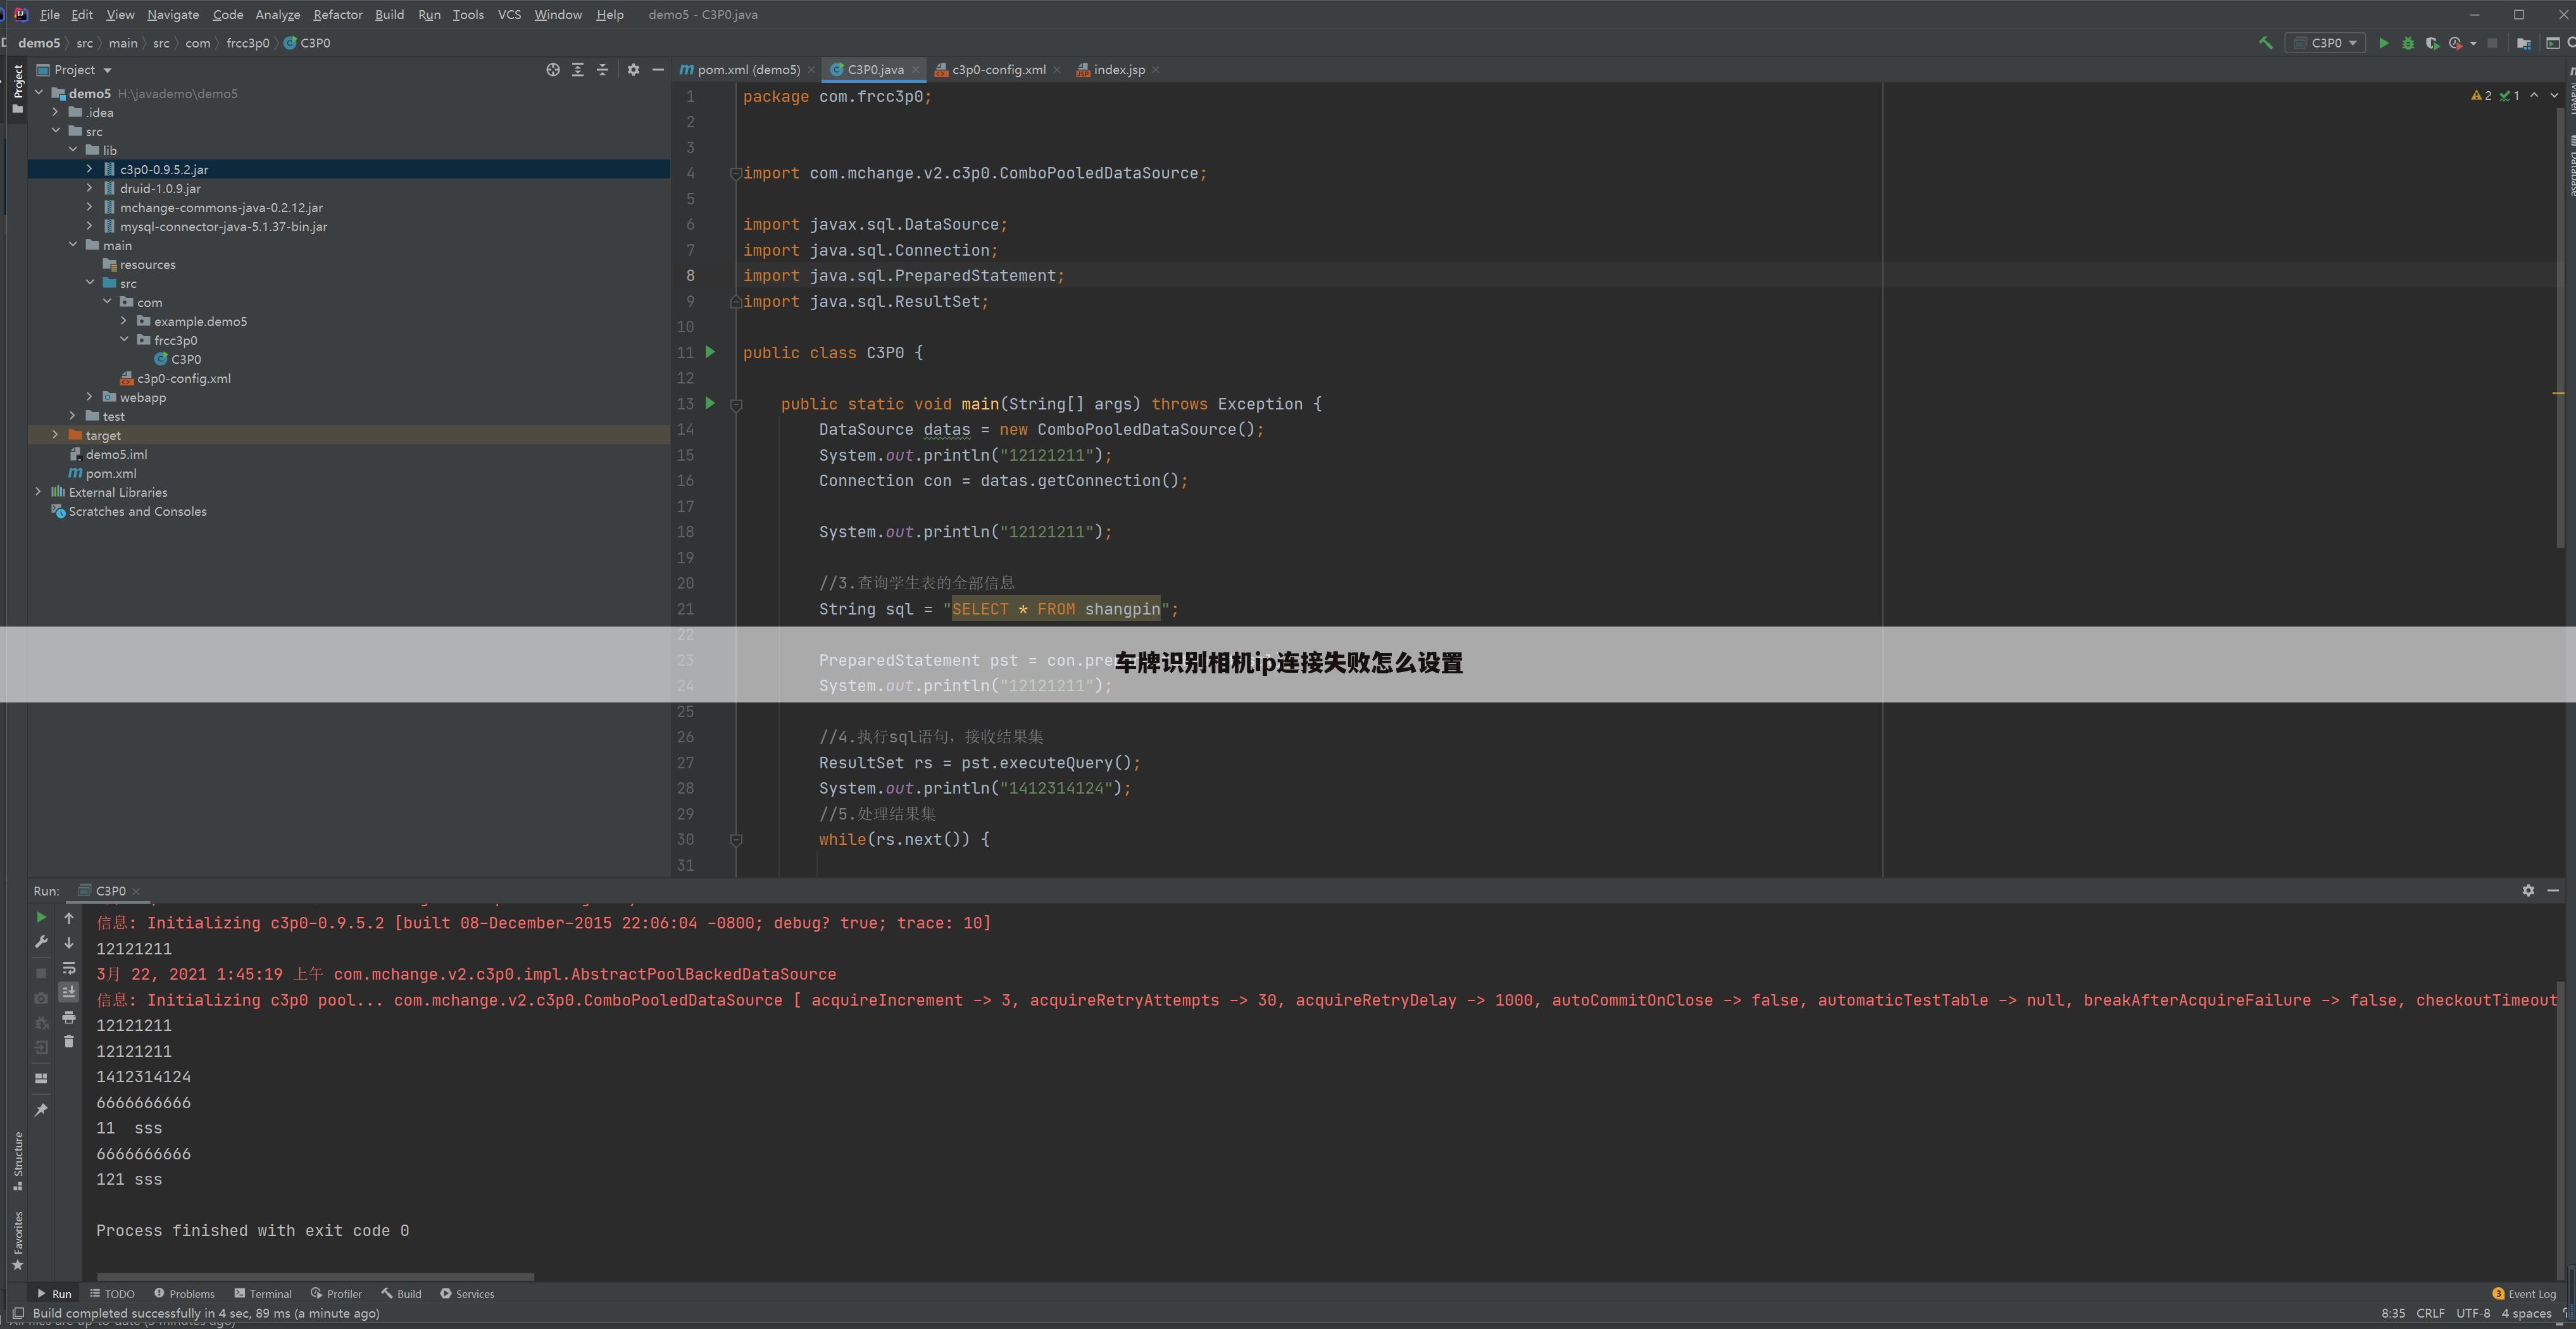Close the C3P0.java editor tab
Image resolution: width=2576 pixels, height=1329 pixels.
click(915, 70)
